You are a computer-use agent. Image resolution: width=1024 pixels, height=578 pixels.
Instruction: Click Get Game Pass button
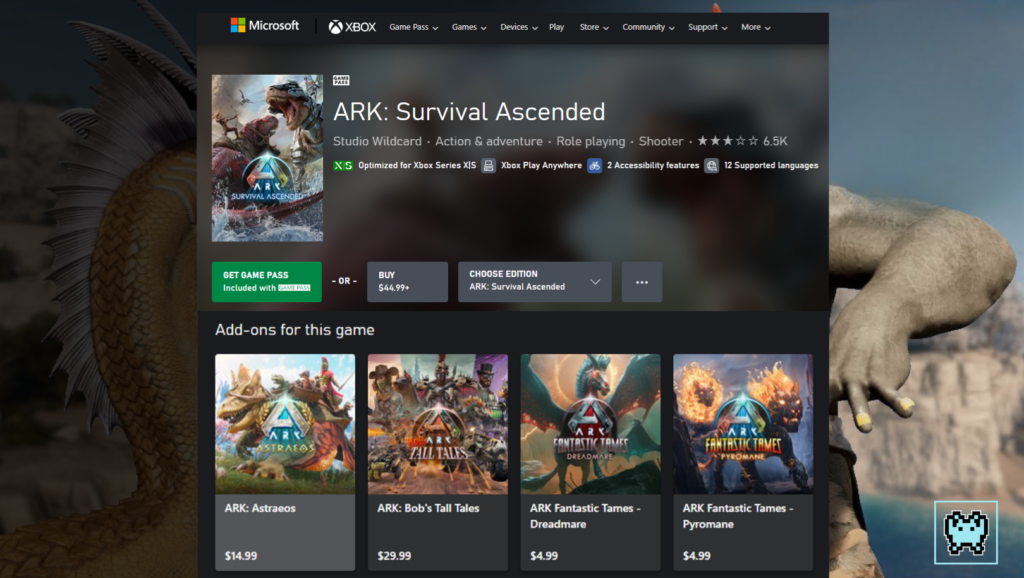point(266,282)
